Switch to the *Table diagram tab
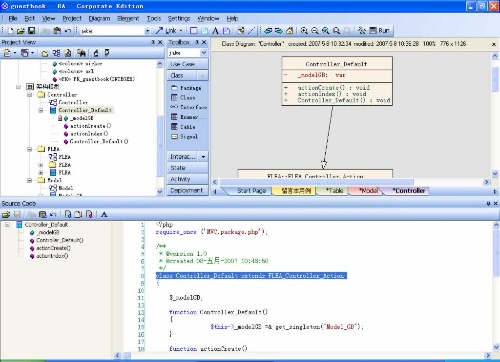 (x=334, y=191)
